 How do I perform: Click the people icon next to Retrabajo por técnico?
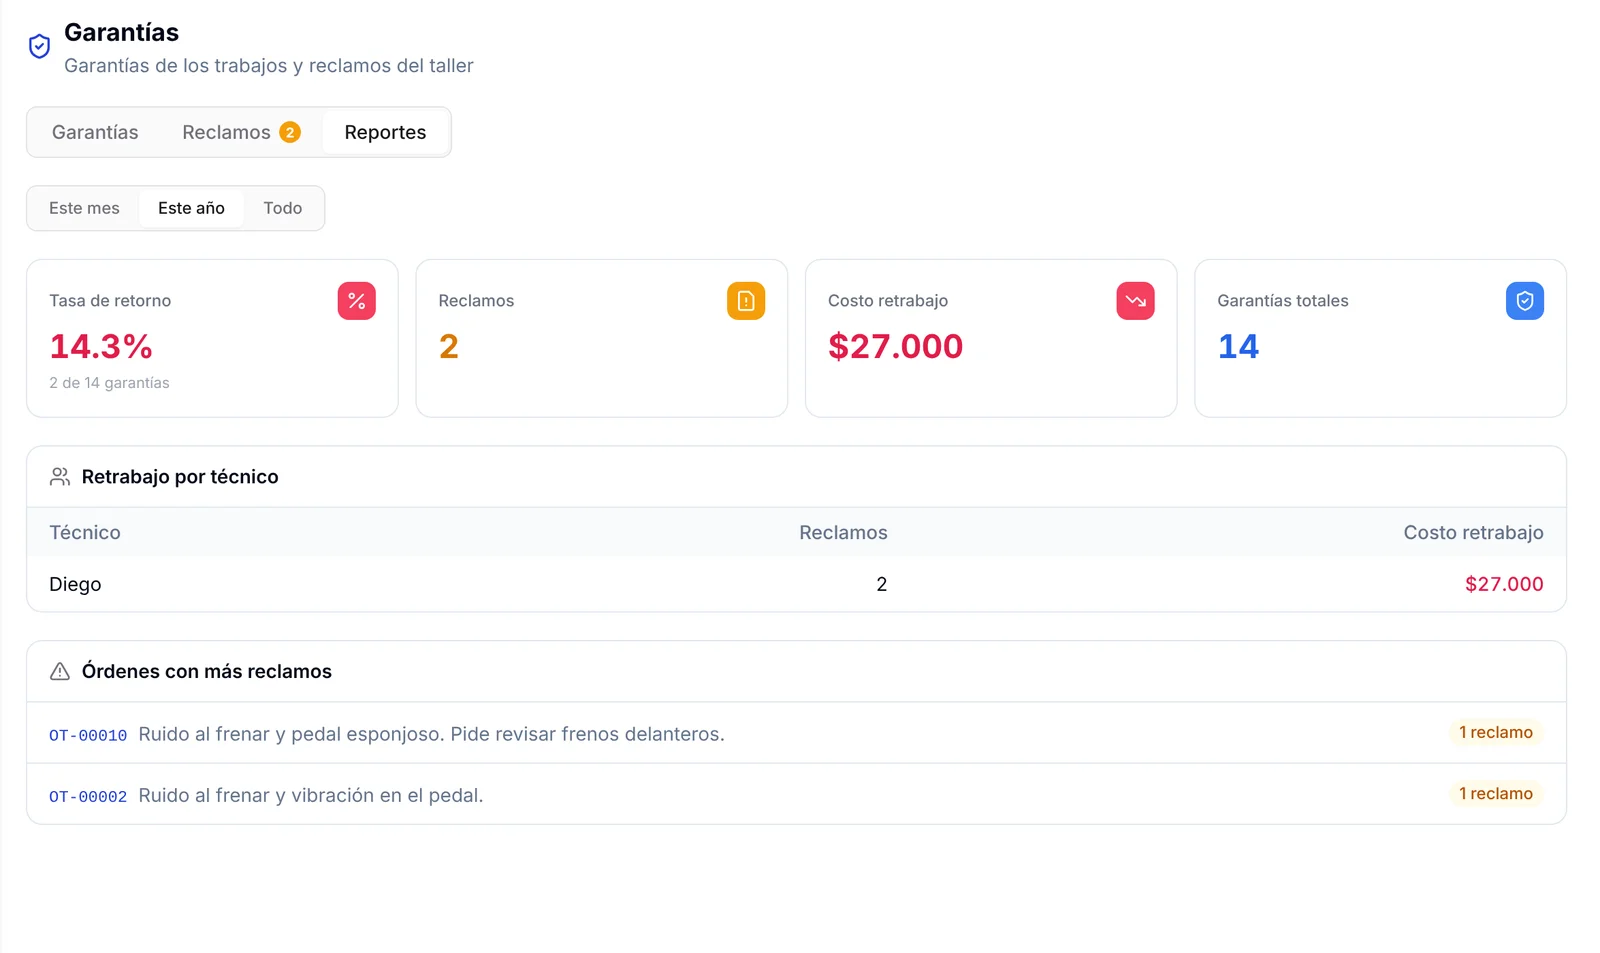point(60,477)
